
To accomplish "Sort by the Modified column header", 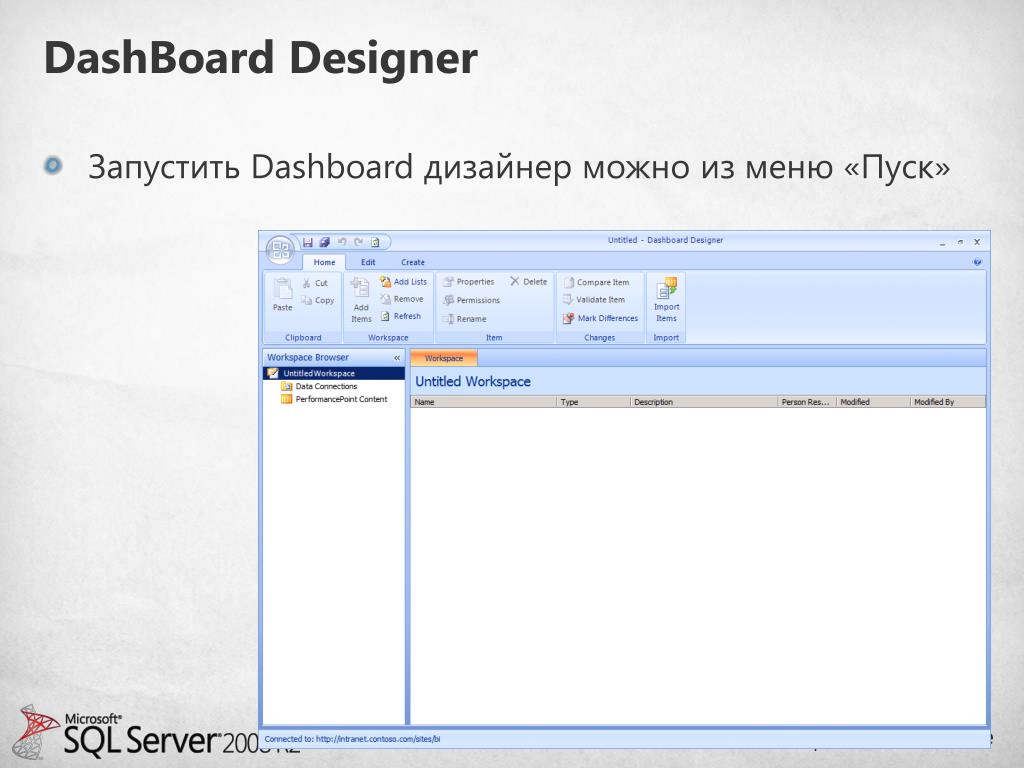I will coord(873,402).
